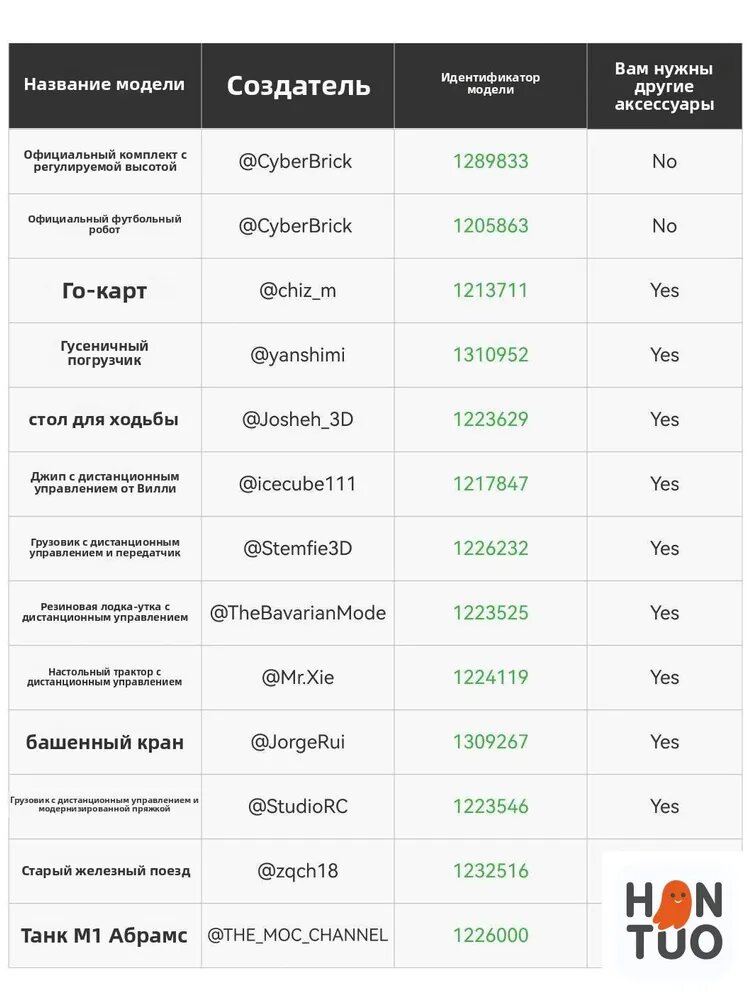The width and height of the screenshot is (751, 1000).
Task: Select creator @TheBavarianMode
Action: click(x=298, y=613)
